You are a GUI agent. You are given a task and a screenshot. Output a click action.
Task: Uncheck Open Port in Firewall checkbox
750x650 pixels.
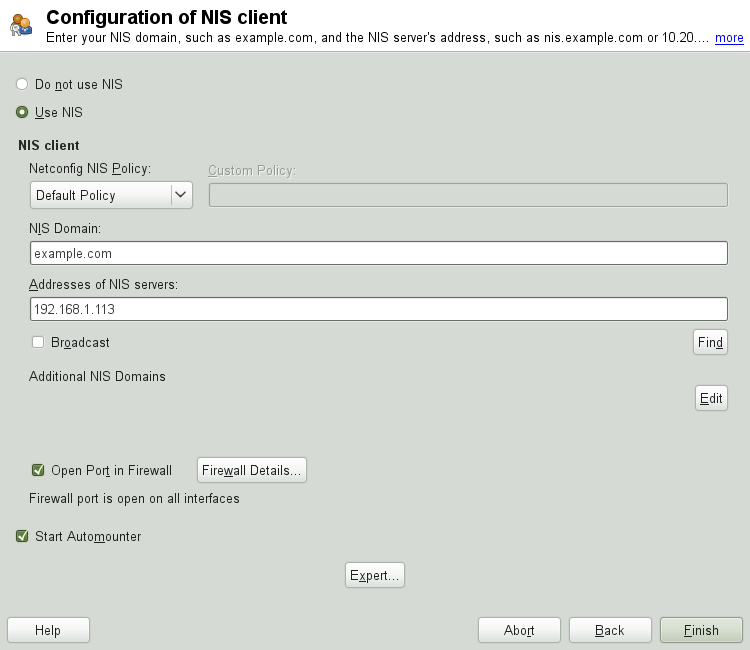pos(38,470)
